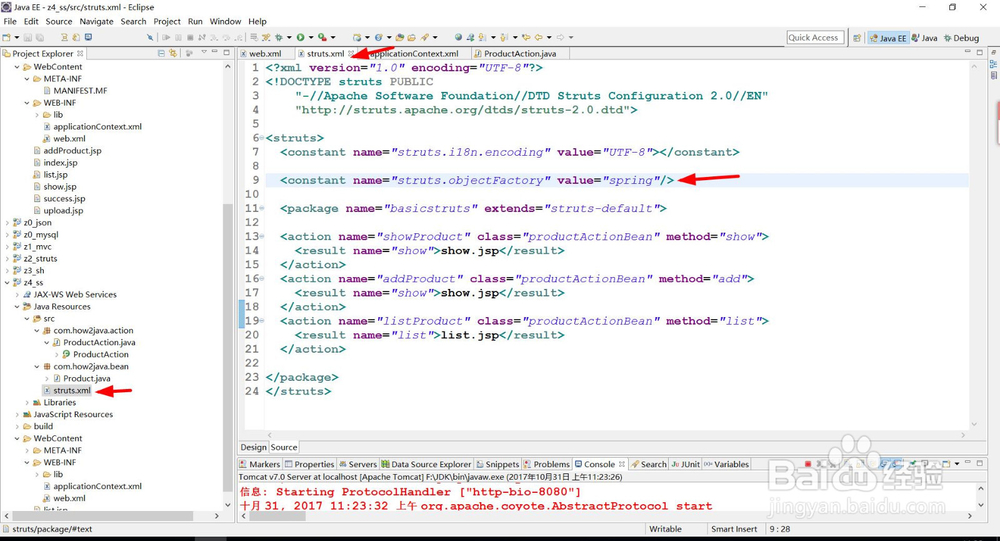Viewport: 1000px width, 541px height.
Task: Collapse all in Project Explorer
Action: click(x=161, y=53)
